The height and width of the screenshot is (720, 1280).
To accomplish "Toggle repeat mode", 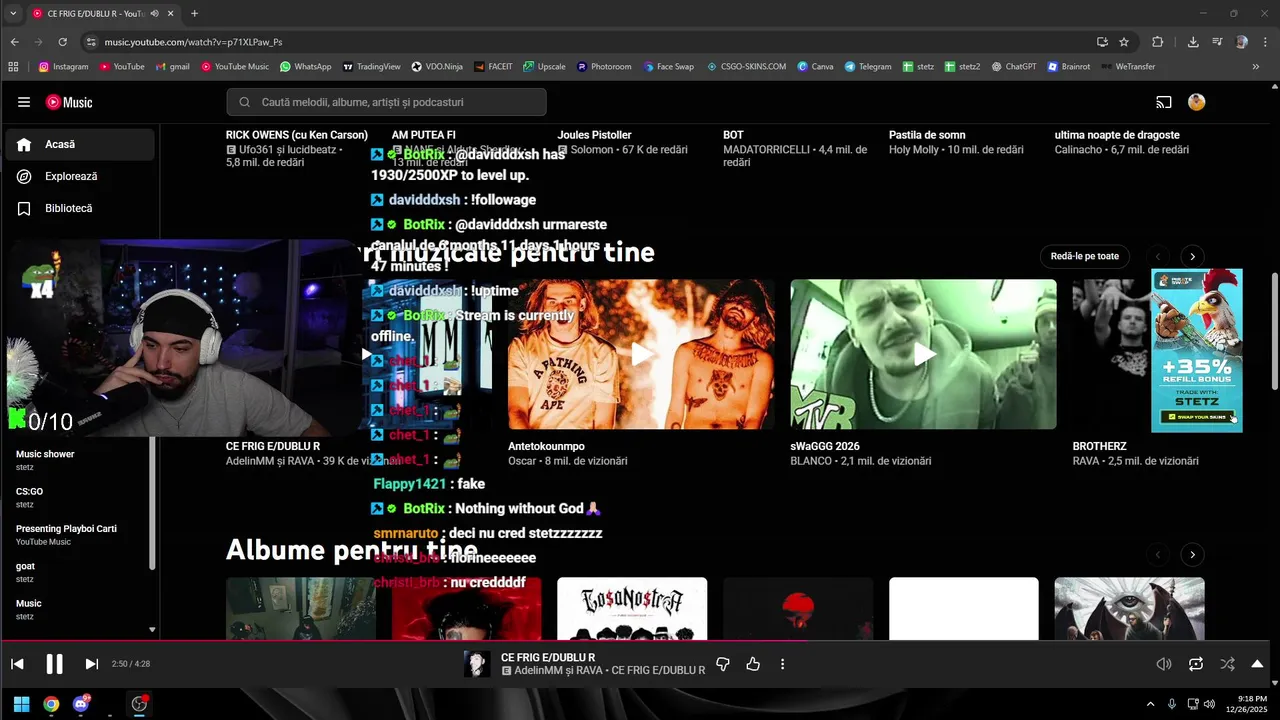I will (1196, 664).
